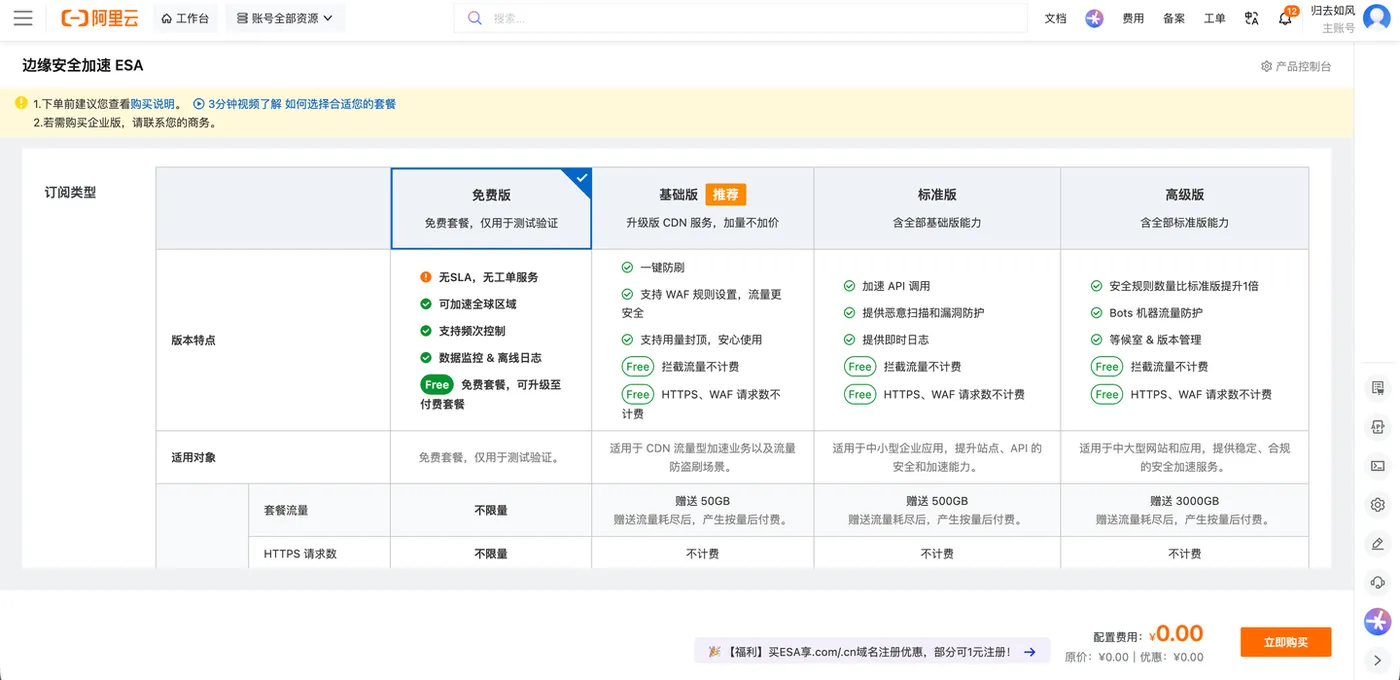
Task: Click the check icon beside 支持用量封顶
Action: tap(627, 340)
